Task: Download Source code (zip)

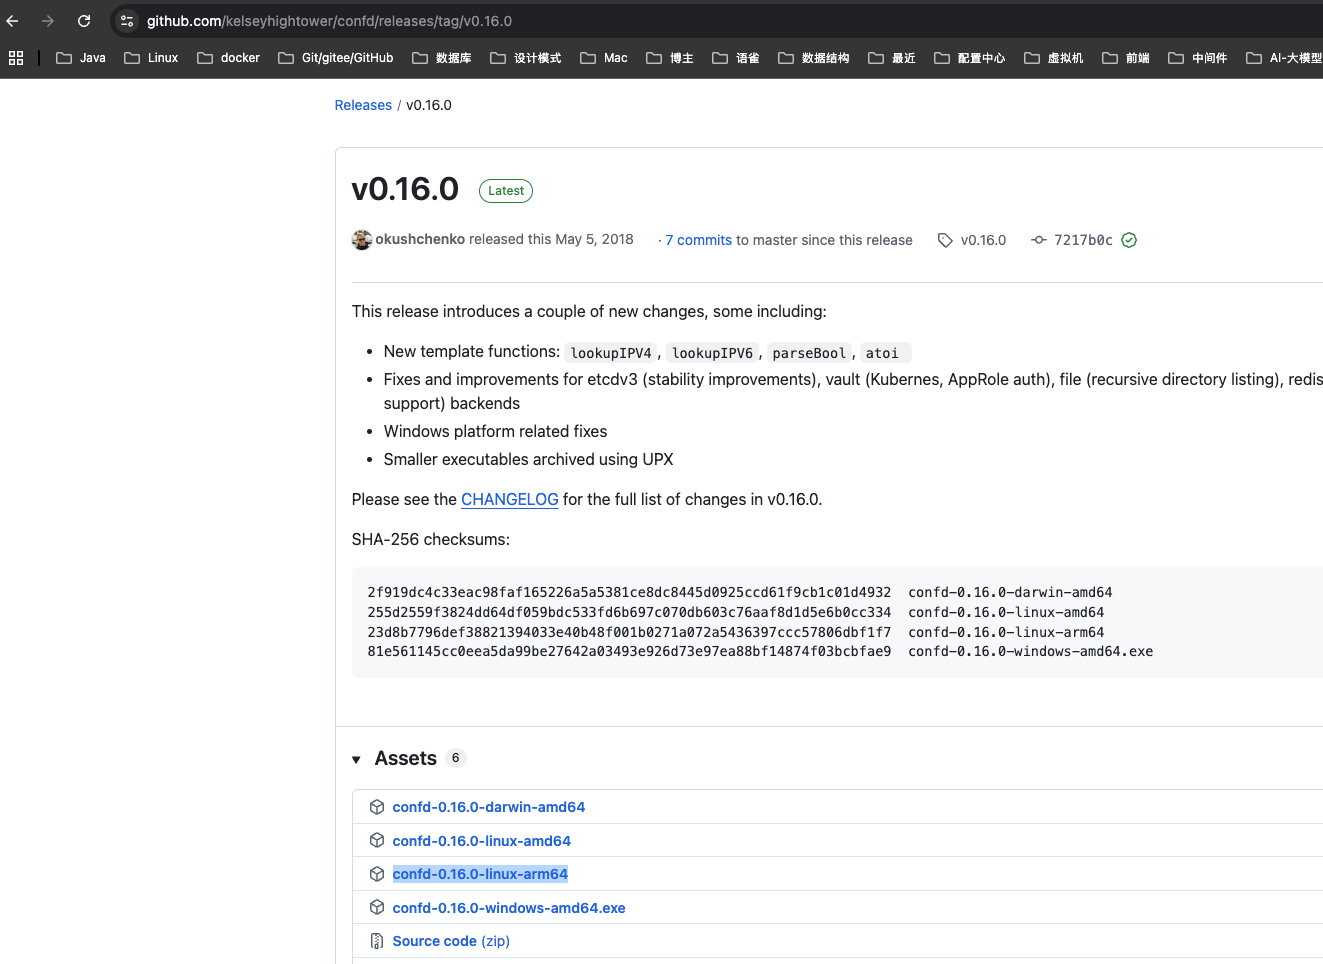Action: [x=451, y=941]
